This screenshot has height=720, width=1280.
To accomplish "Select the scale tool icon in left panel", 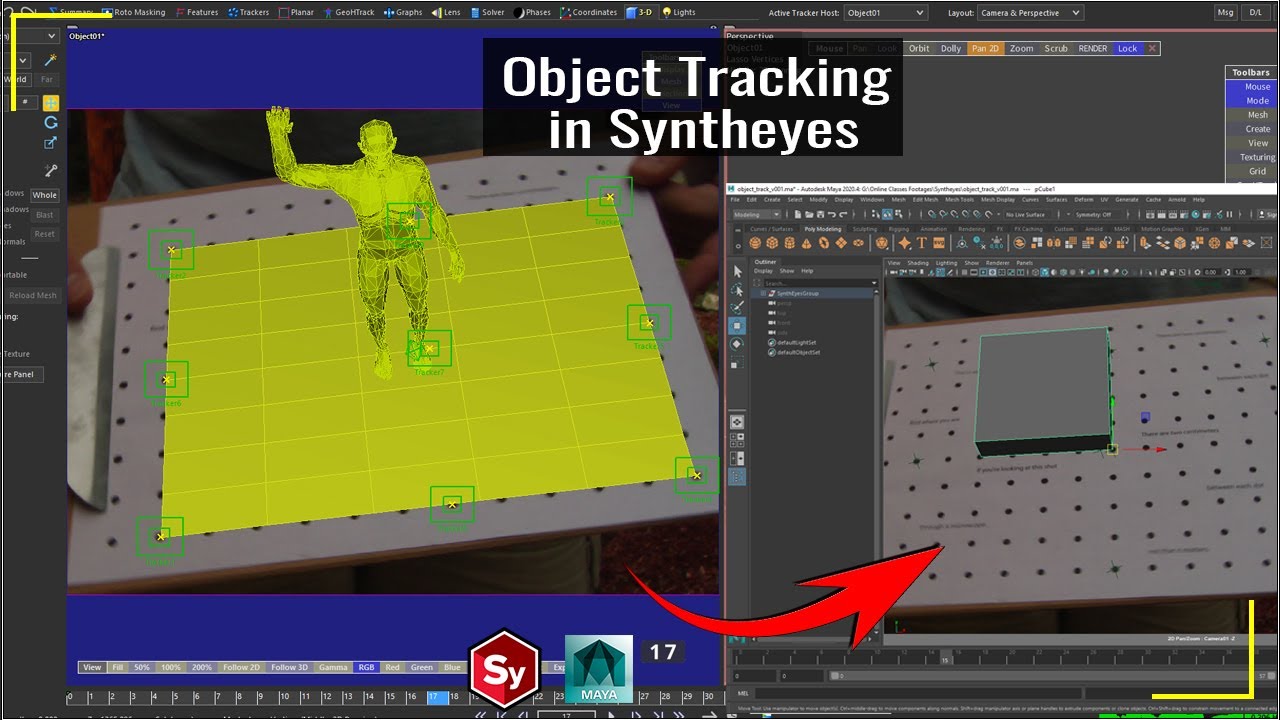I will [x=50, y=143].
